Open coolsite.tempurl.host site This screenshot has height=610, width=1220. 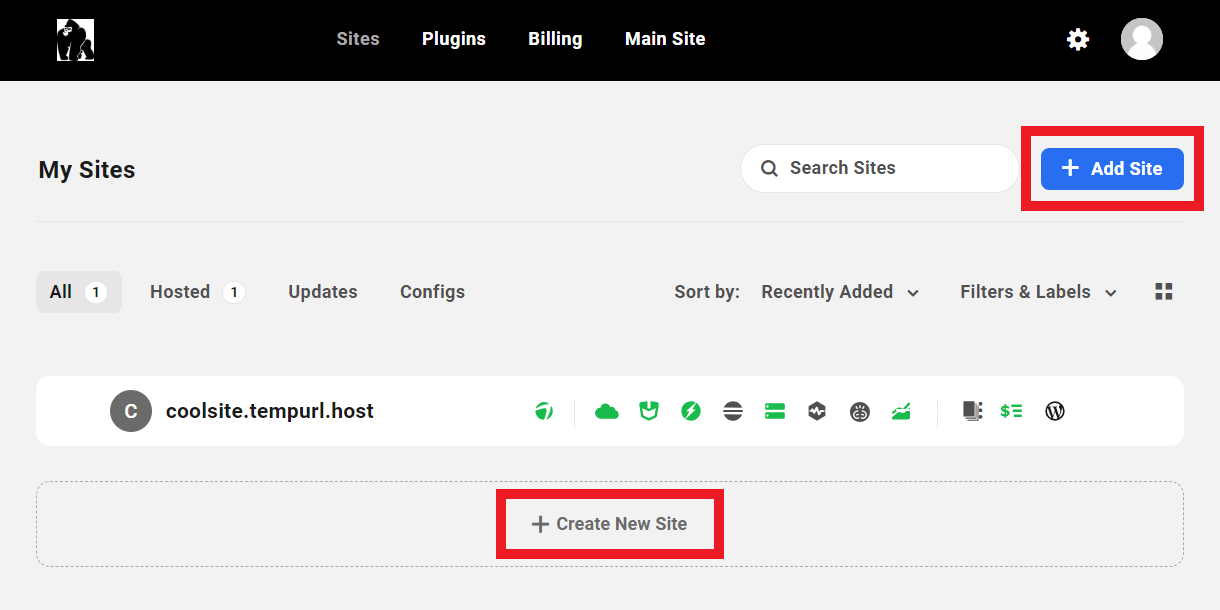[270, 411]
